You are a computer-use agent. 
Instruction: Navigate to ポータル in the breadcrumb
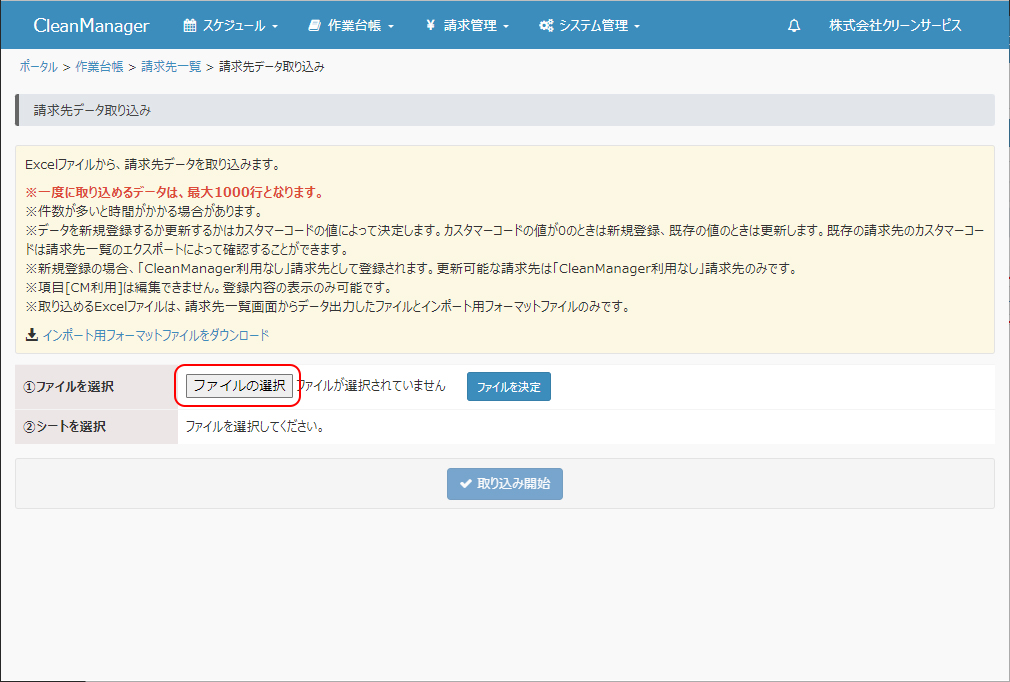[x=38, y=67]
